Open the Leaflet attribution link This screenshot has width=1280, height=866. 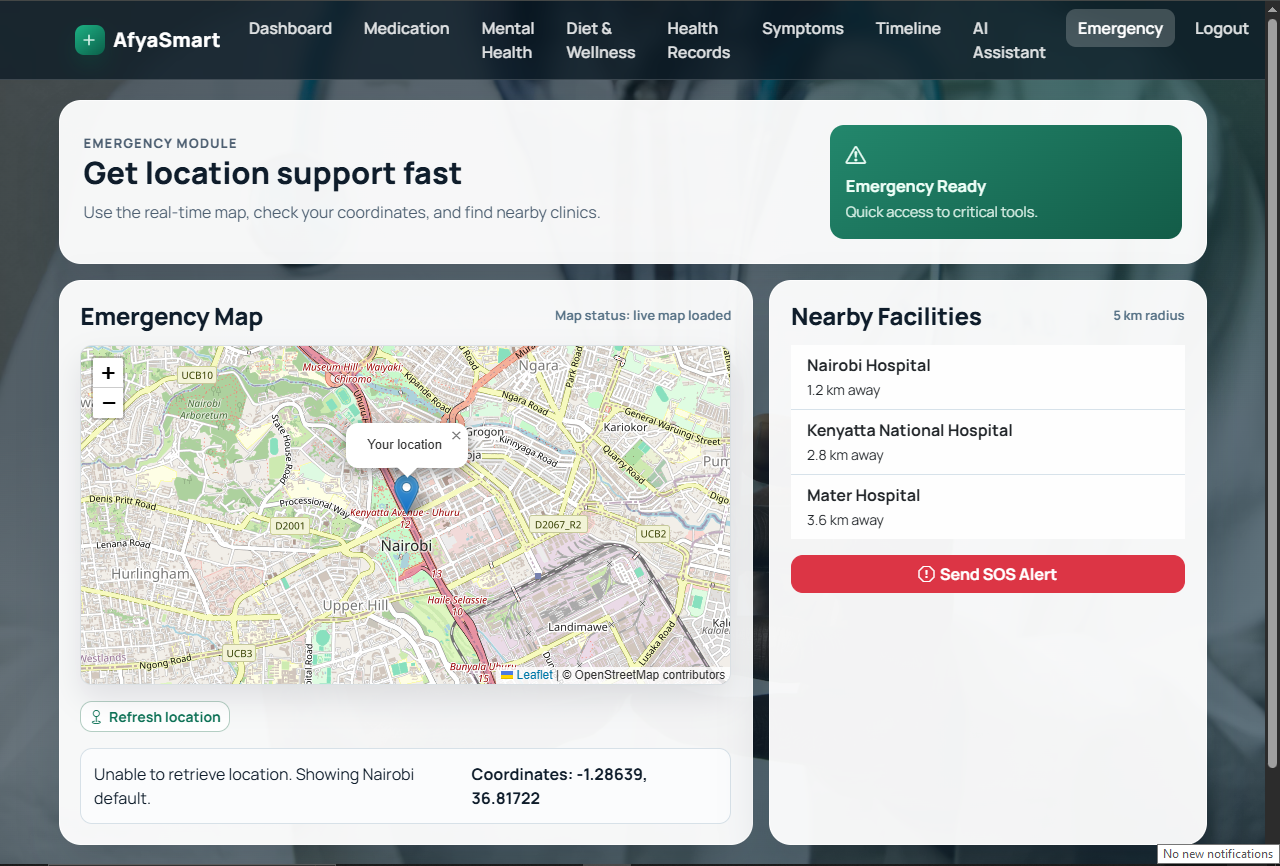(x=534, y=675)
